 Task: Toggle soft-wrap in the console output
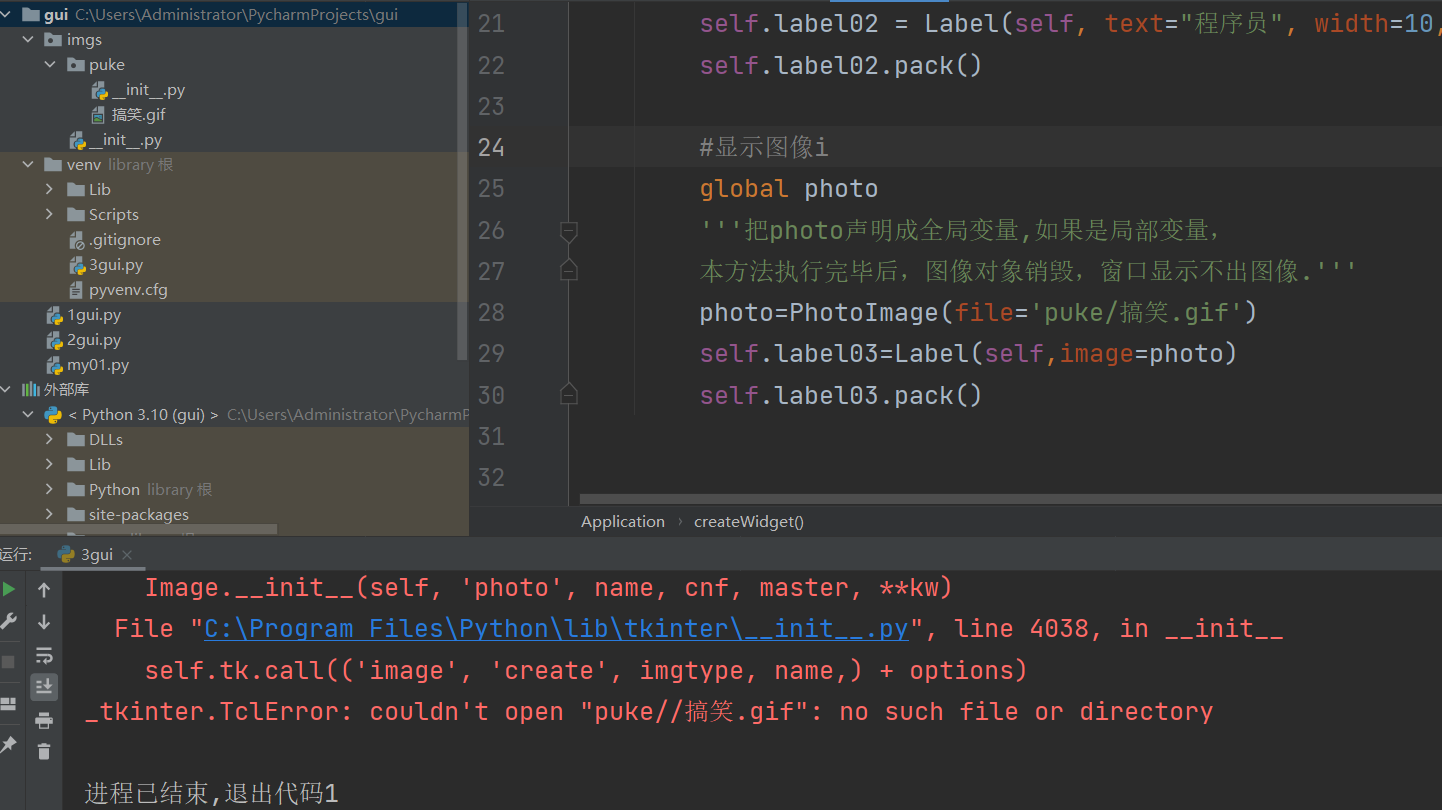click(44, 655)
